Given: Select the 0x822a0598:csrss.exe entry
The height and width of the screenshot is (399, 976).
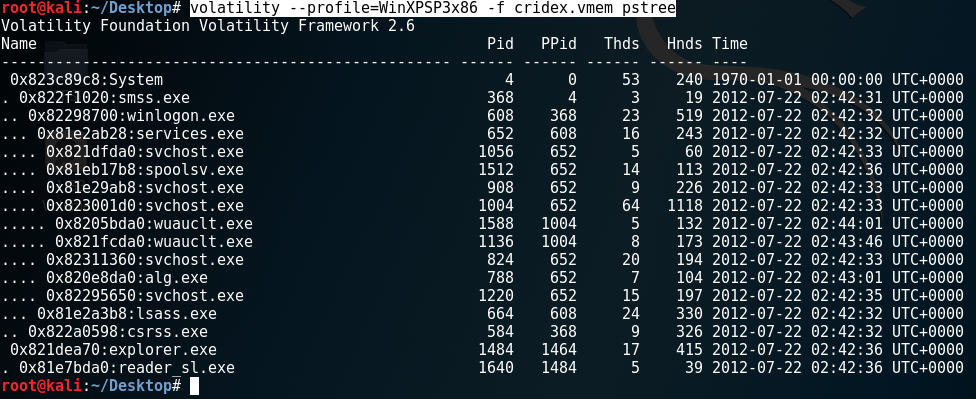Looking at the screenshot, I should pos(118,332).
